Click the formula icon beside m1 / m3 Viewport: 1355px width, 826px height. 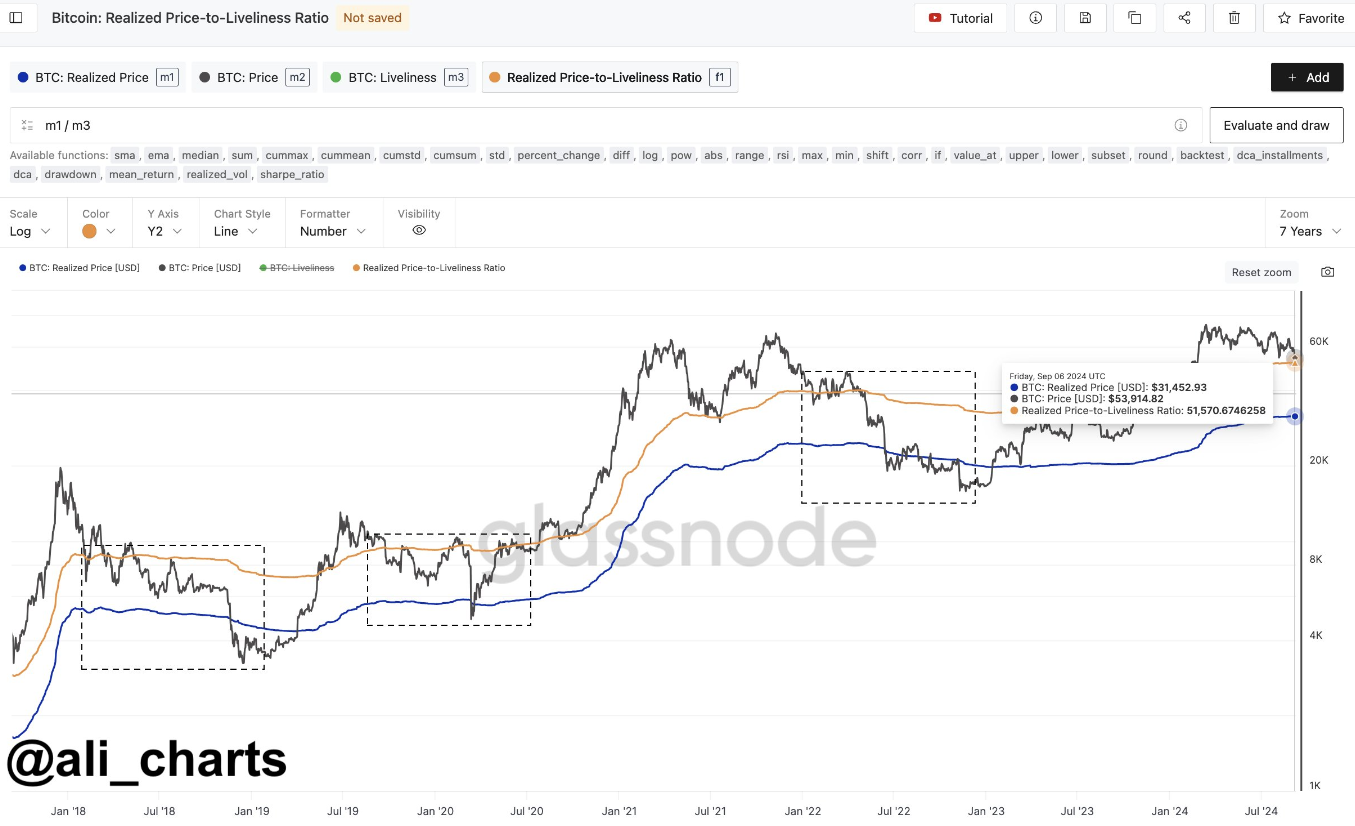click(27, 125)
